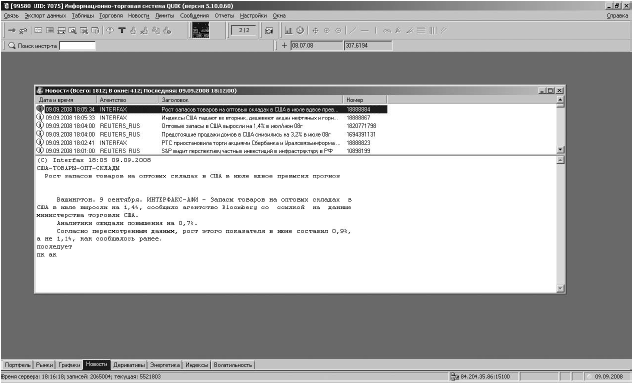The width and height of the screenshot is (632, 384).
Task: Switch to the Портфель tab
Action: pyautogui.click(x=17, y=365)
